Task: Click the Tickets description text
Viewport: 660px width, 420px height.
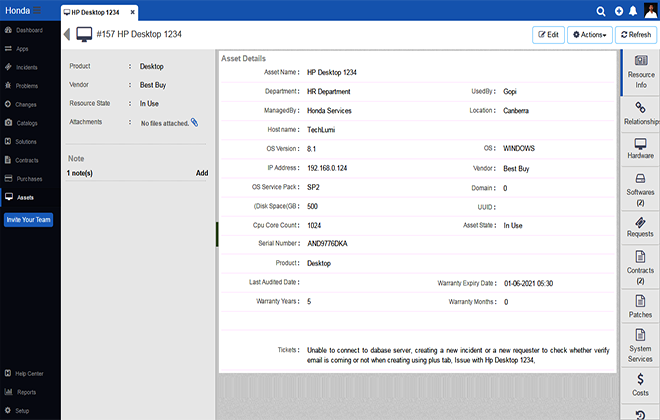Action: (x=458, y=355)
